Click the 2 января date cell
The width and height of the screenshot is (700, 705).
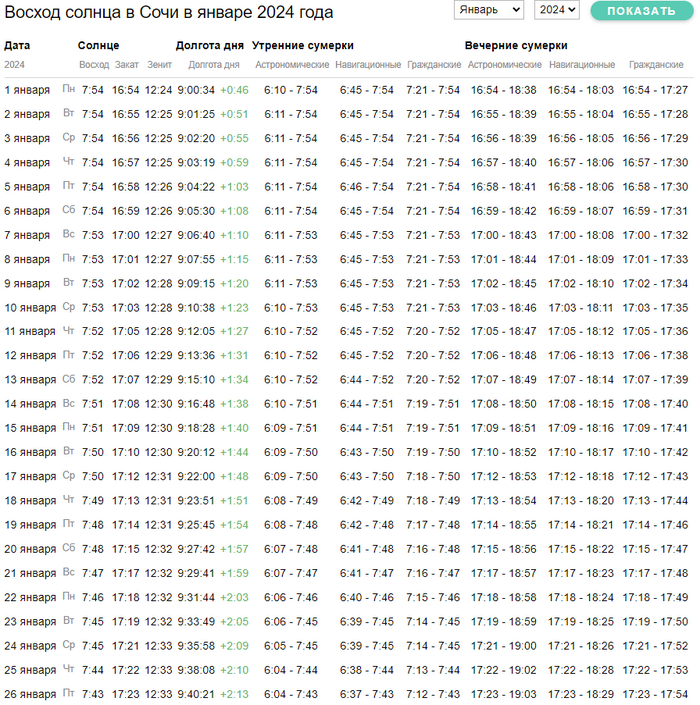pos(27,114)
